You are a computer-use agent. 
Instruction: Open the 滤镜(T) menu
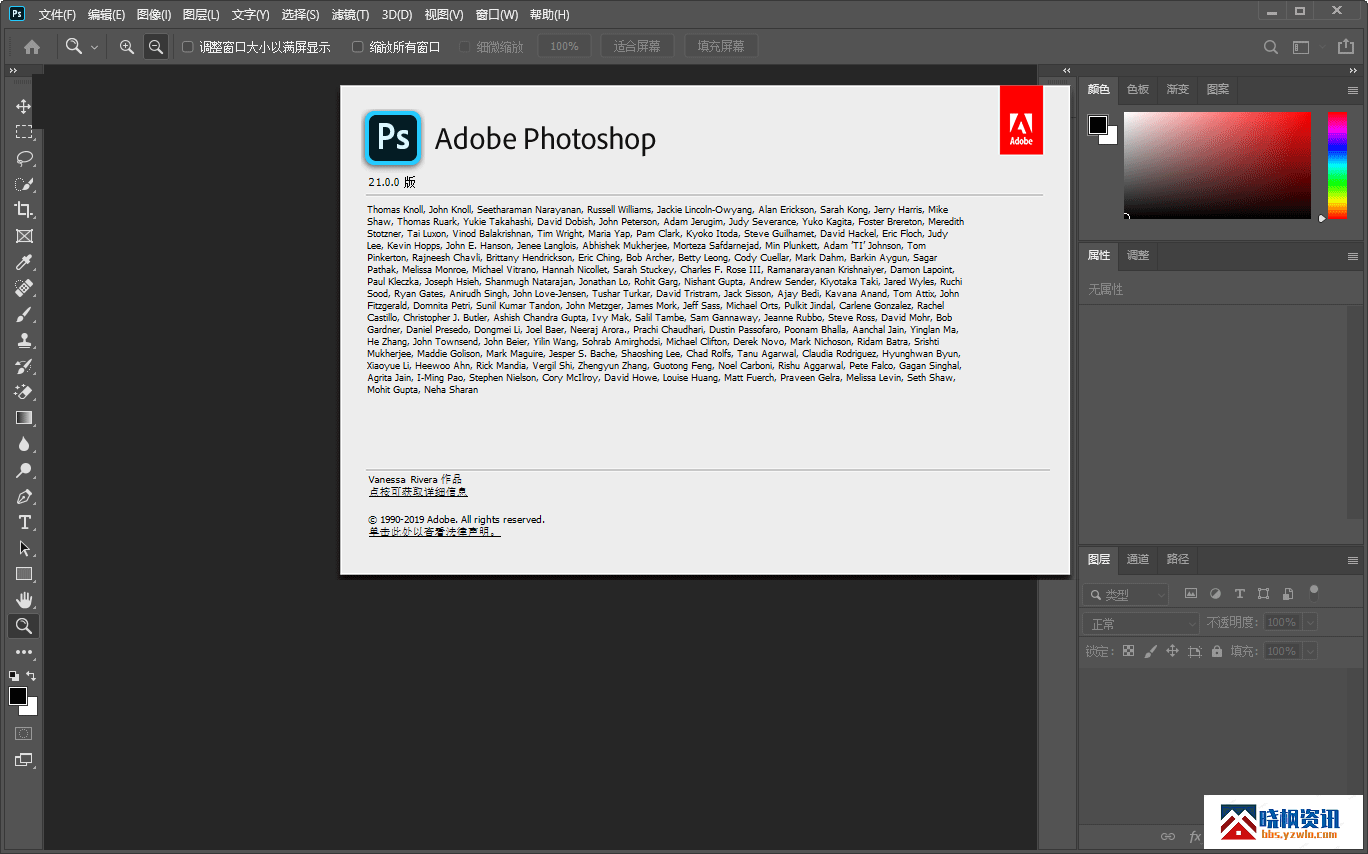tap(350, 15)
